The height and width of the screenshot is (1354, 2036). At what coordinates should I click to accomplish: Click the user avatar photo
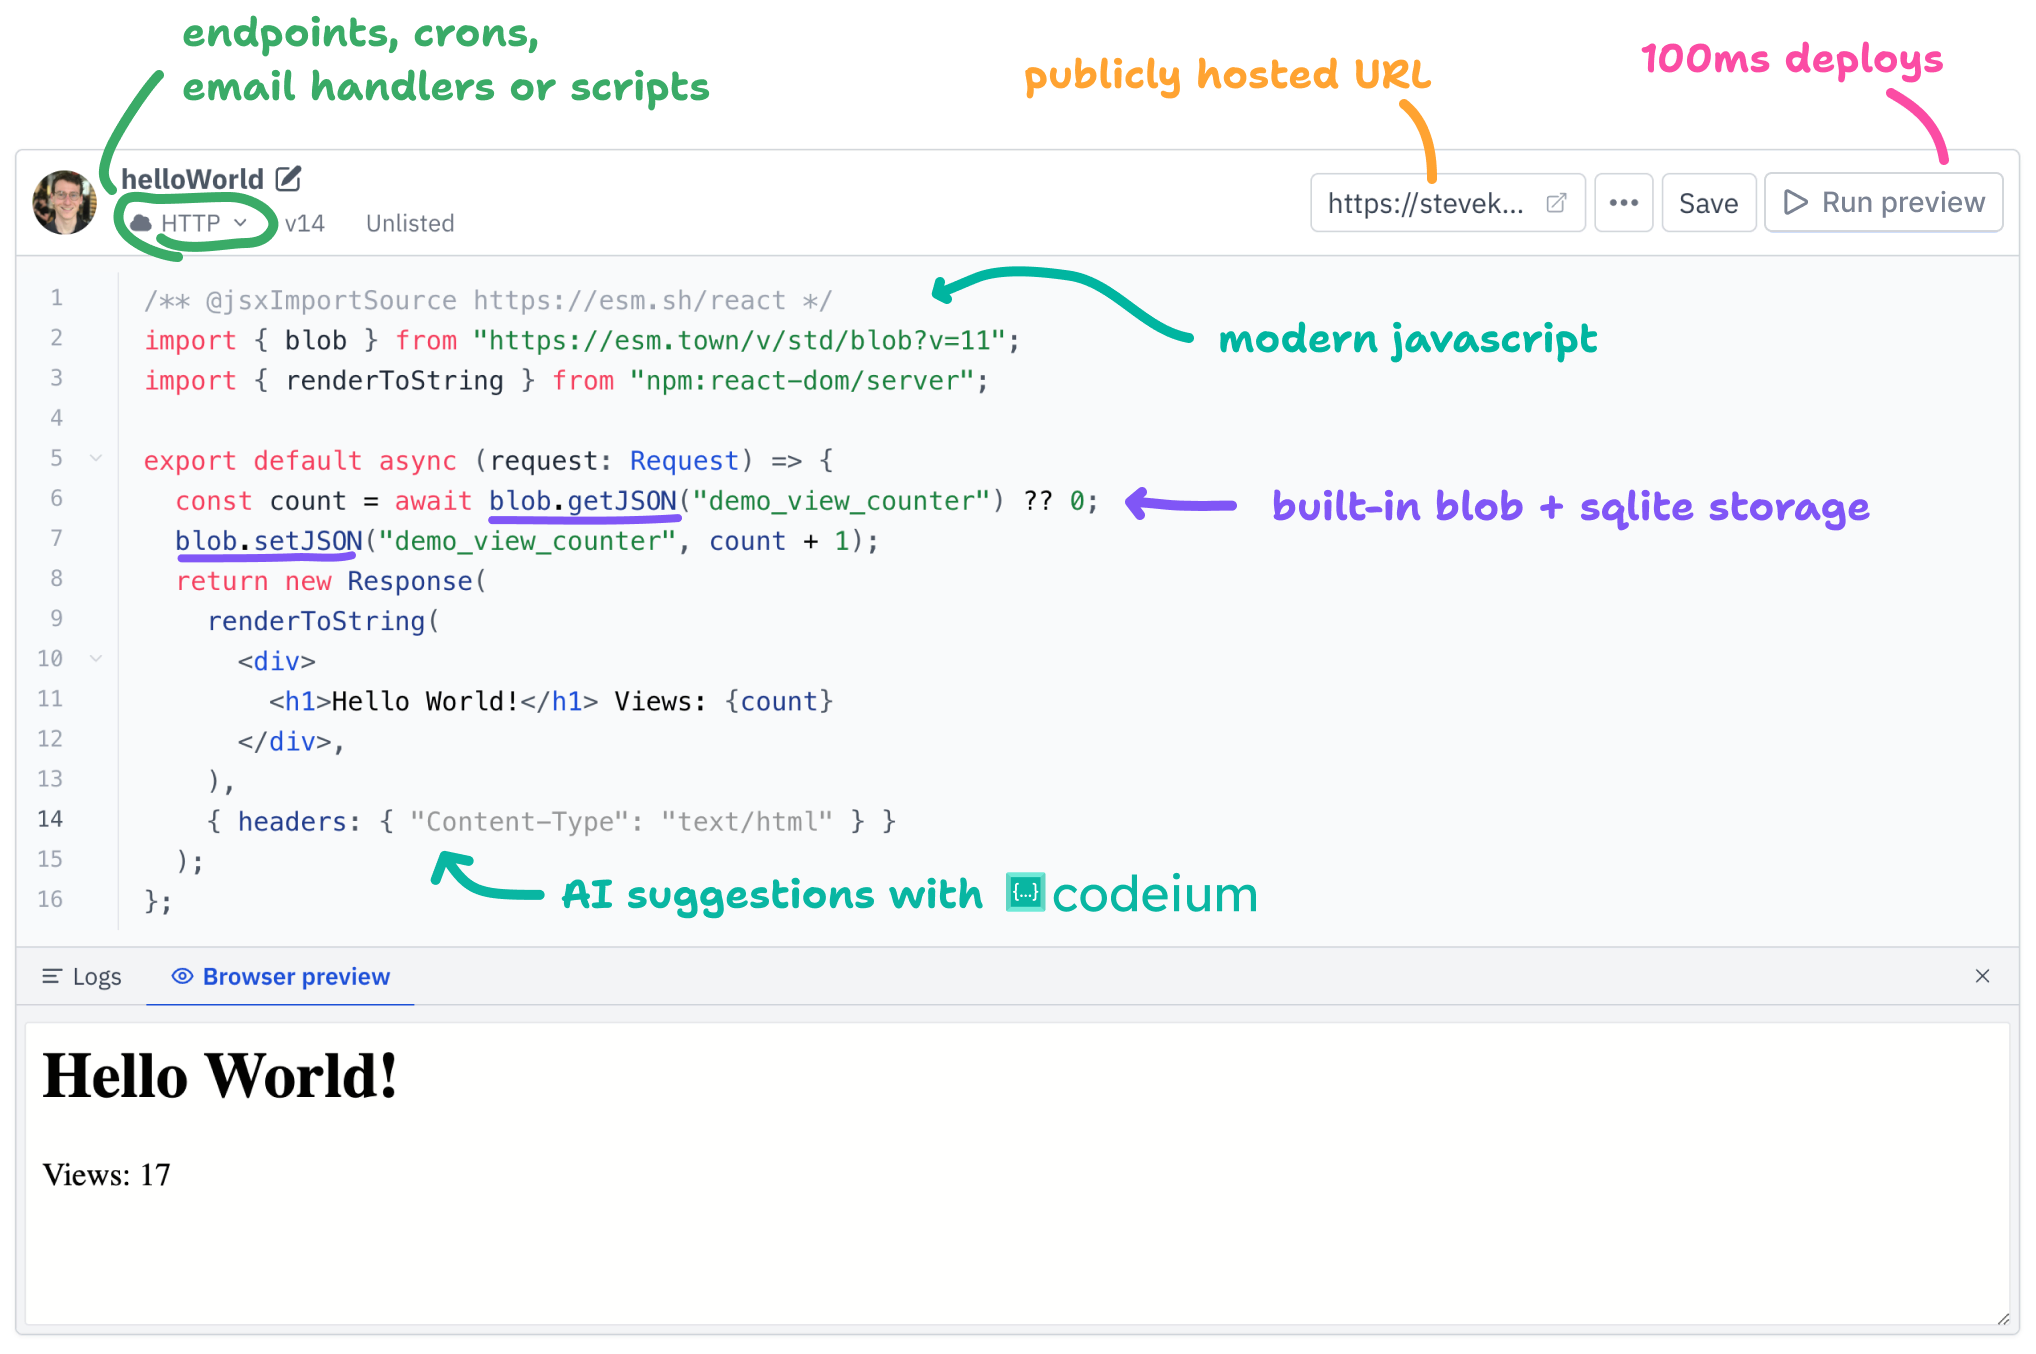point(63,201)
